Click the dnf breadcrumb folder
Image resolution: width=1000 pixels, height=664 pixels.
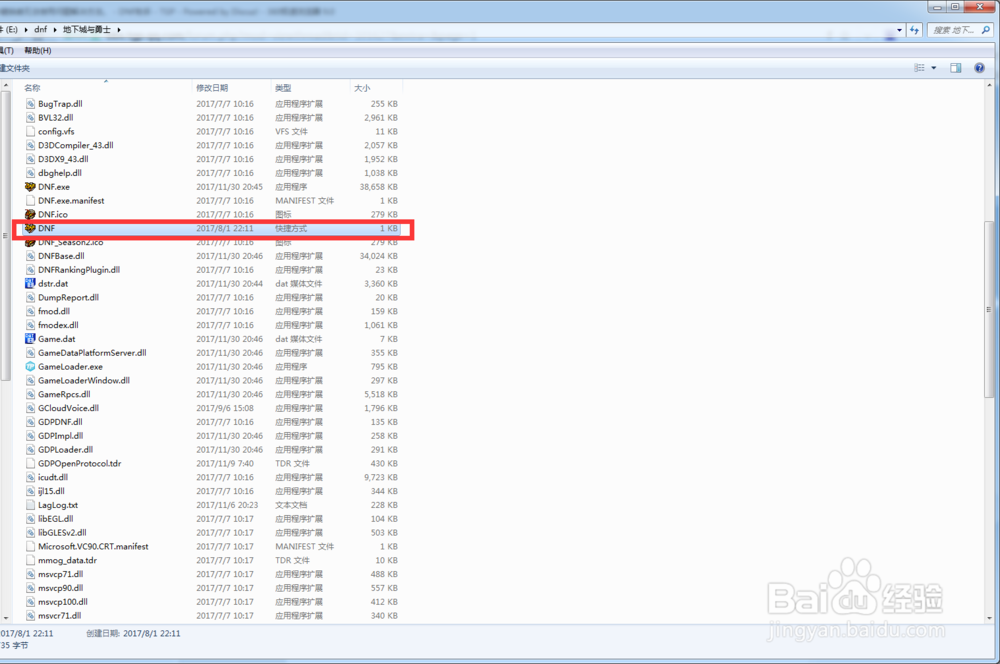coord(41,30)
